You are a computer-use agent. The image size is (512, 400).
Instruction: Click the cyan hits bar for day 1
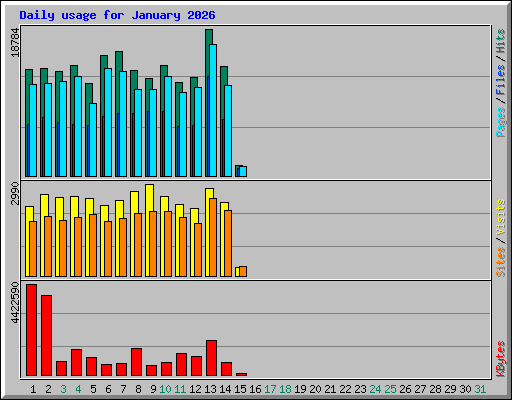tap(33, 130)
